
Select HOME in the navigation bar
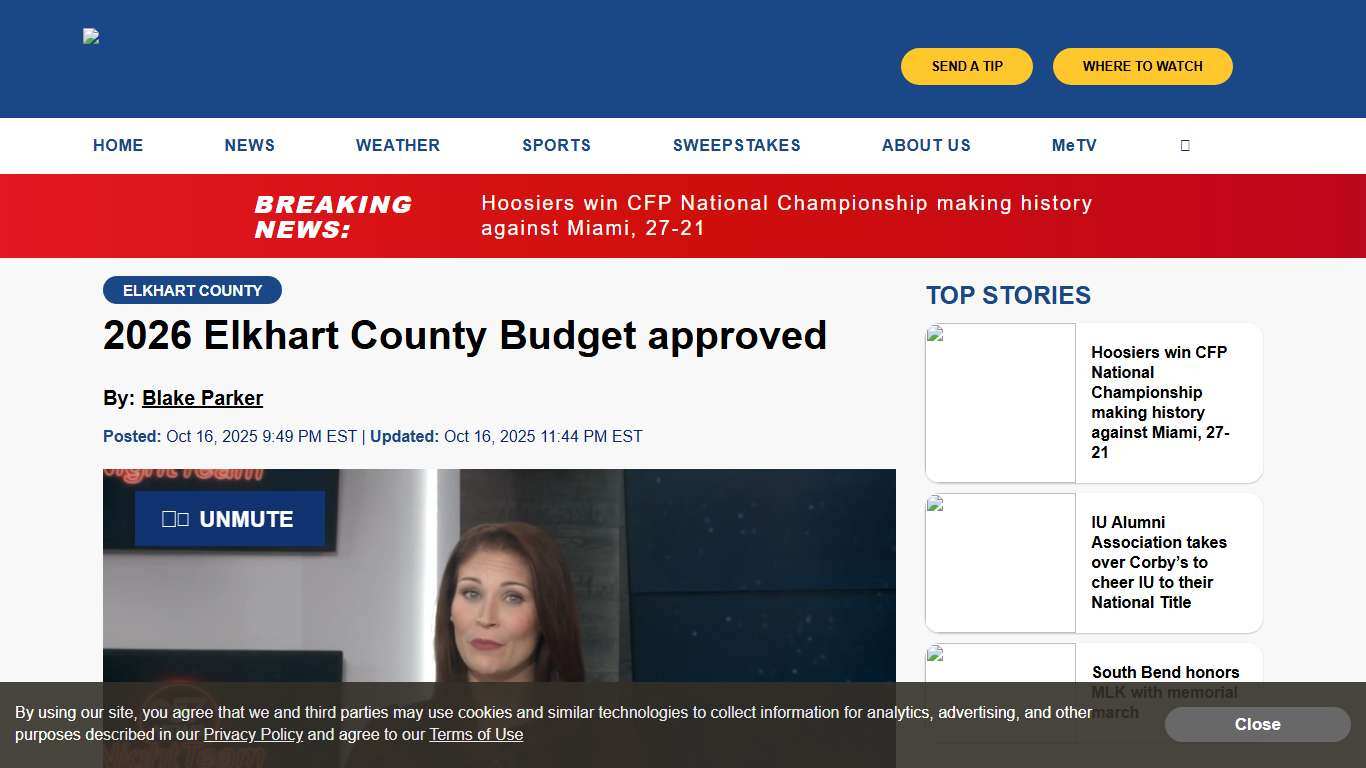118,145
